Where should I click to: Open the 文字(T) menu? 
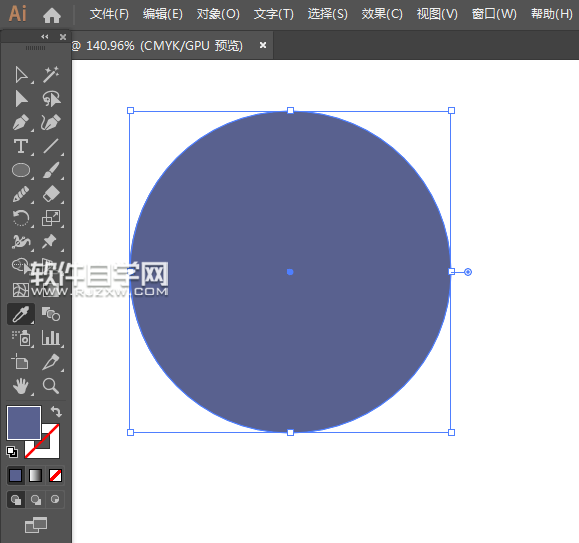click(x=274, y=14)
